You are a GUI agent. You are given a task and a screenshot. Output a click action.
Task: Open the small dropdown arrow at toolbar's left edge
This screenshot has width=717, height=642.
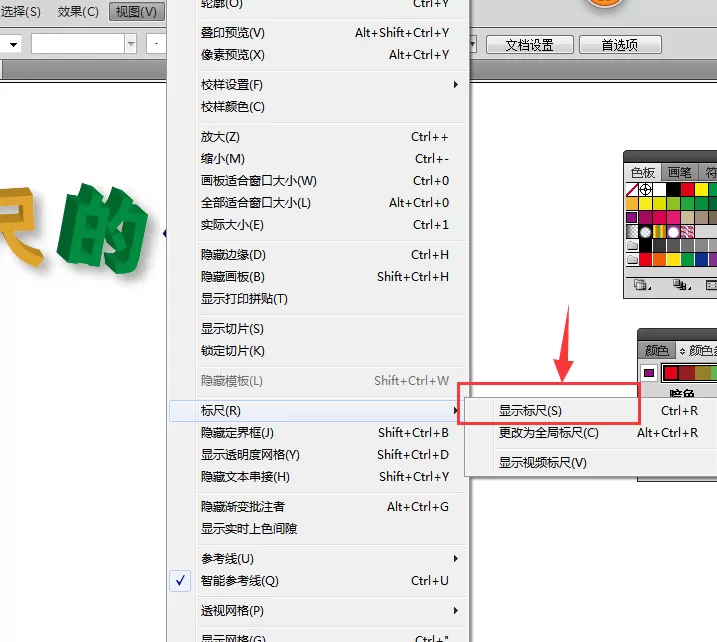[x=13, y=44]
